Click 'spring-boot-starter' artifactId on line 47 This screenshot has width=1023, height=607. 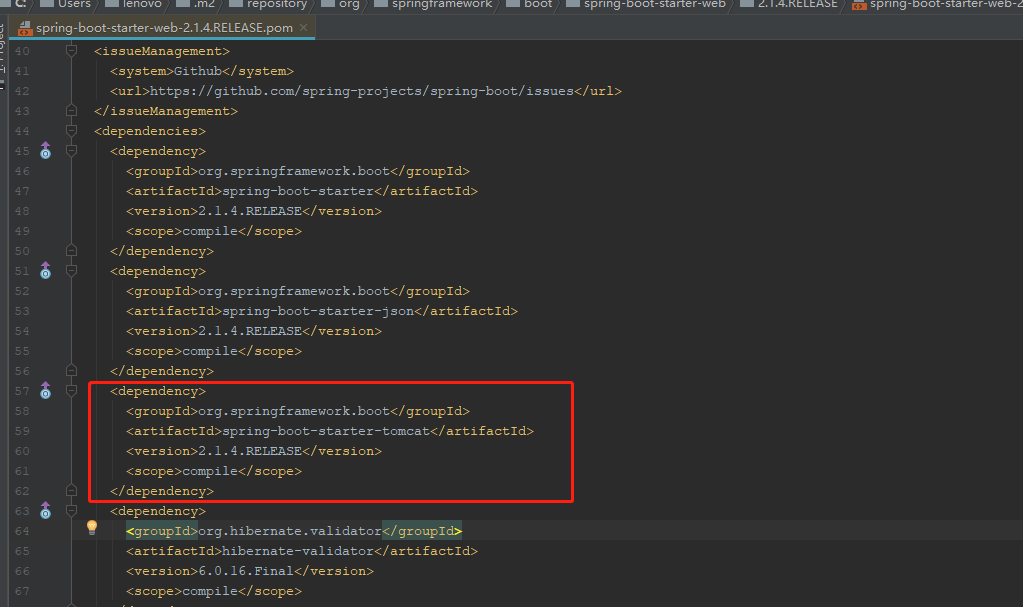coord(298,191)
